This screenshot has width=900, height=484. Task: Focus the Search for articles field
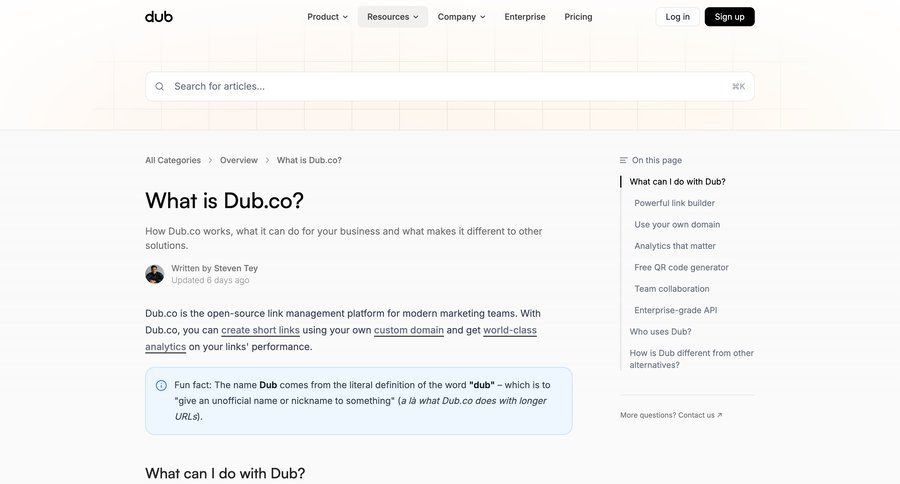click(x=450, y=87)
